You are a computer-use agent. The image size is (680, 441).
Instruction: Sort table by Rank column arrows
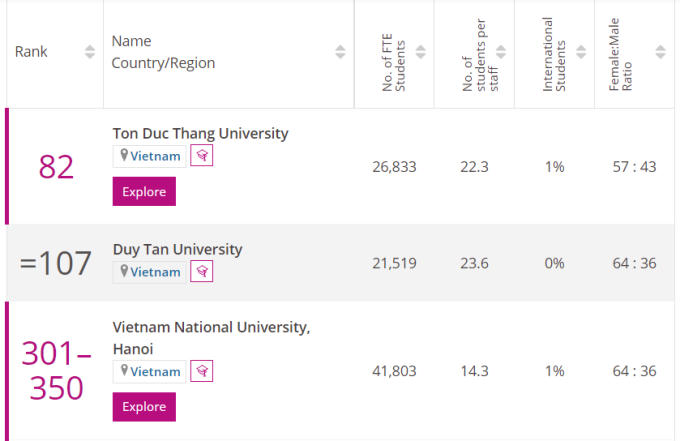point(90,52)
